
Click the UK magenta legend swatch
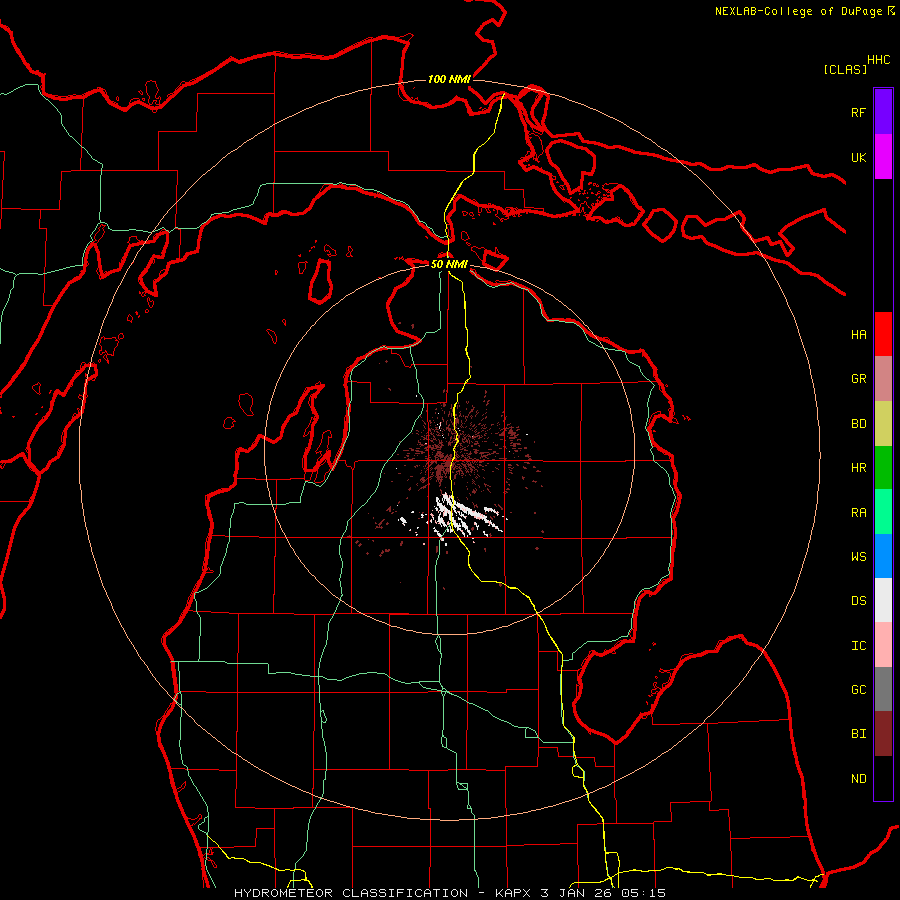(x=883, y=157)
